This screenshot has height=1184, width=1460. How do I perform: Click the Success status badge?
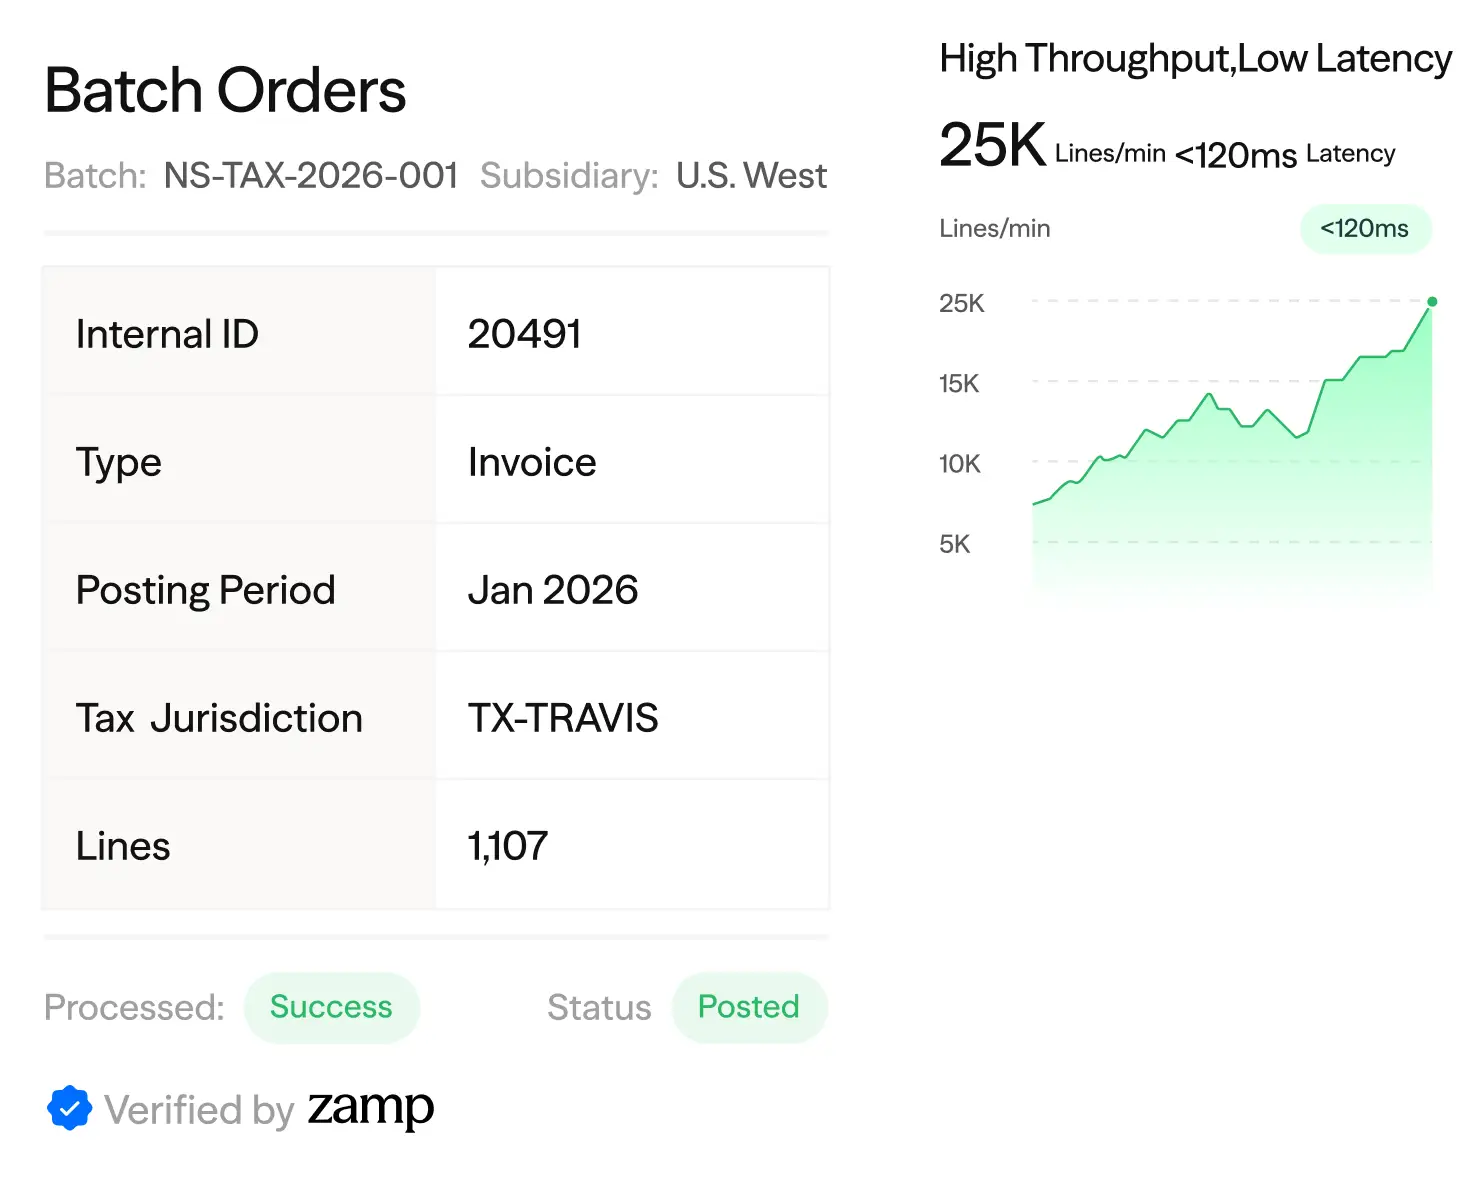point(331,1007)
